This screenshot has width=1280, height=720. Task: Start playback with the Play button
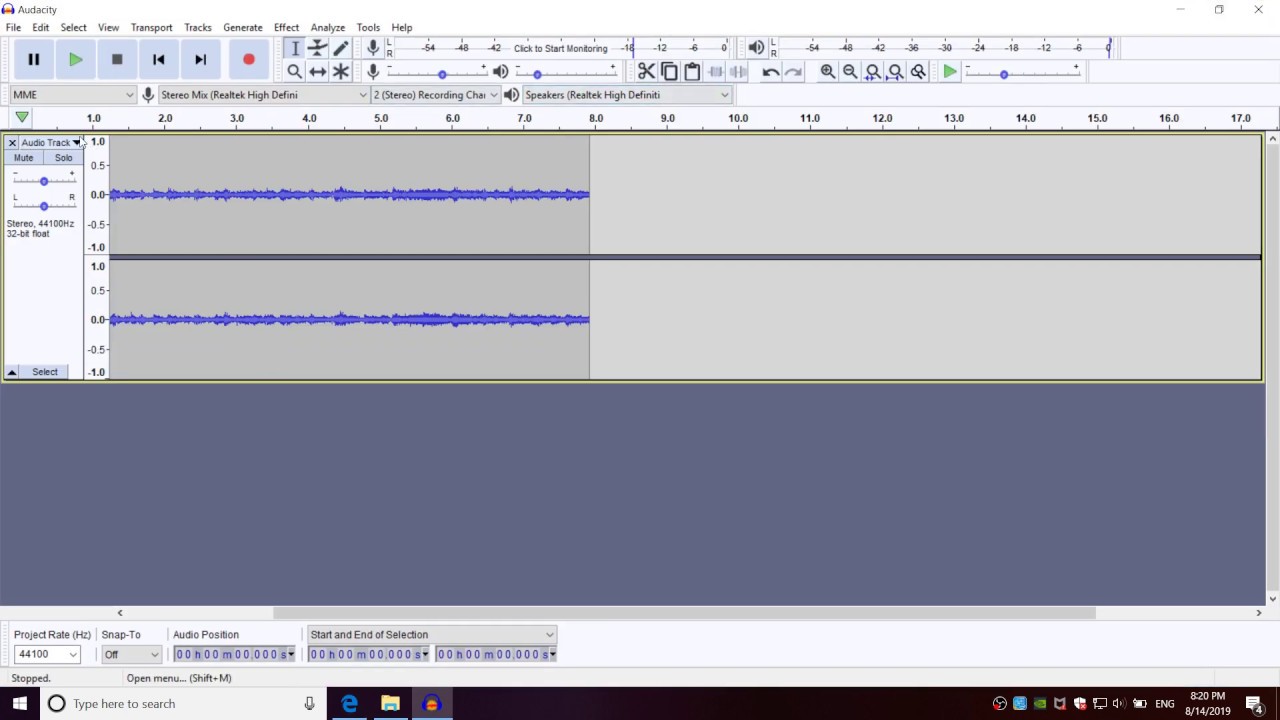coord(75,60)
